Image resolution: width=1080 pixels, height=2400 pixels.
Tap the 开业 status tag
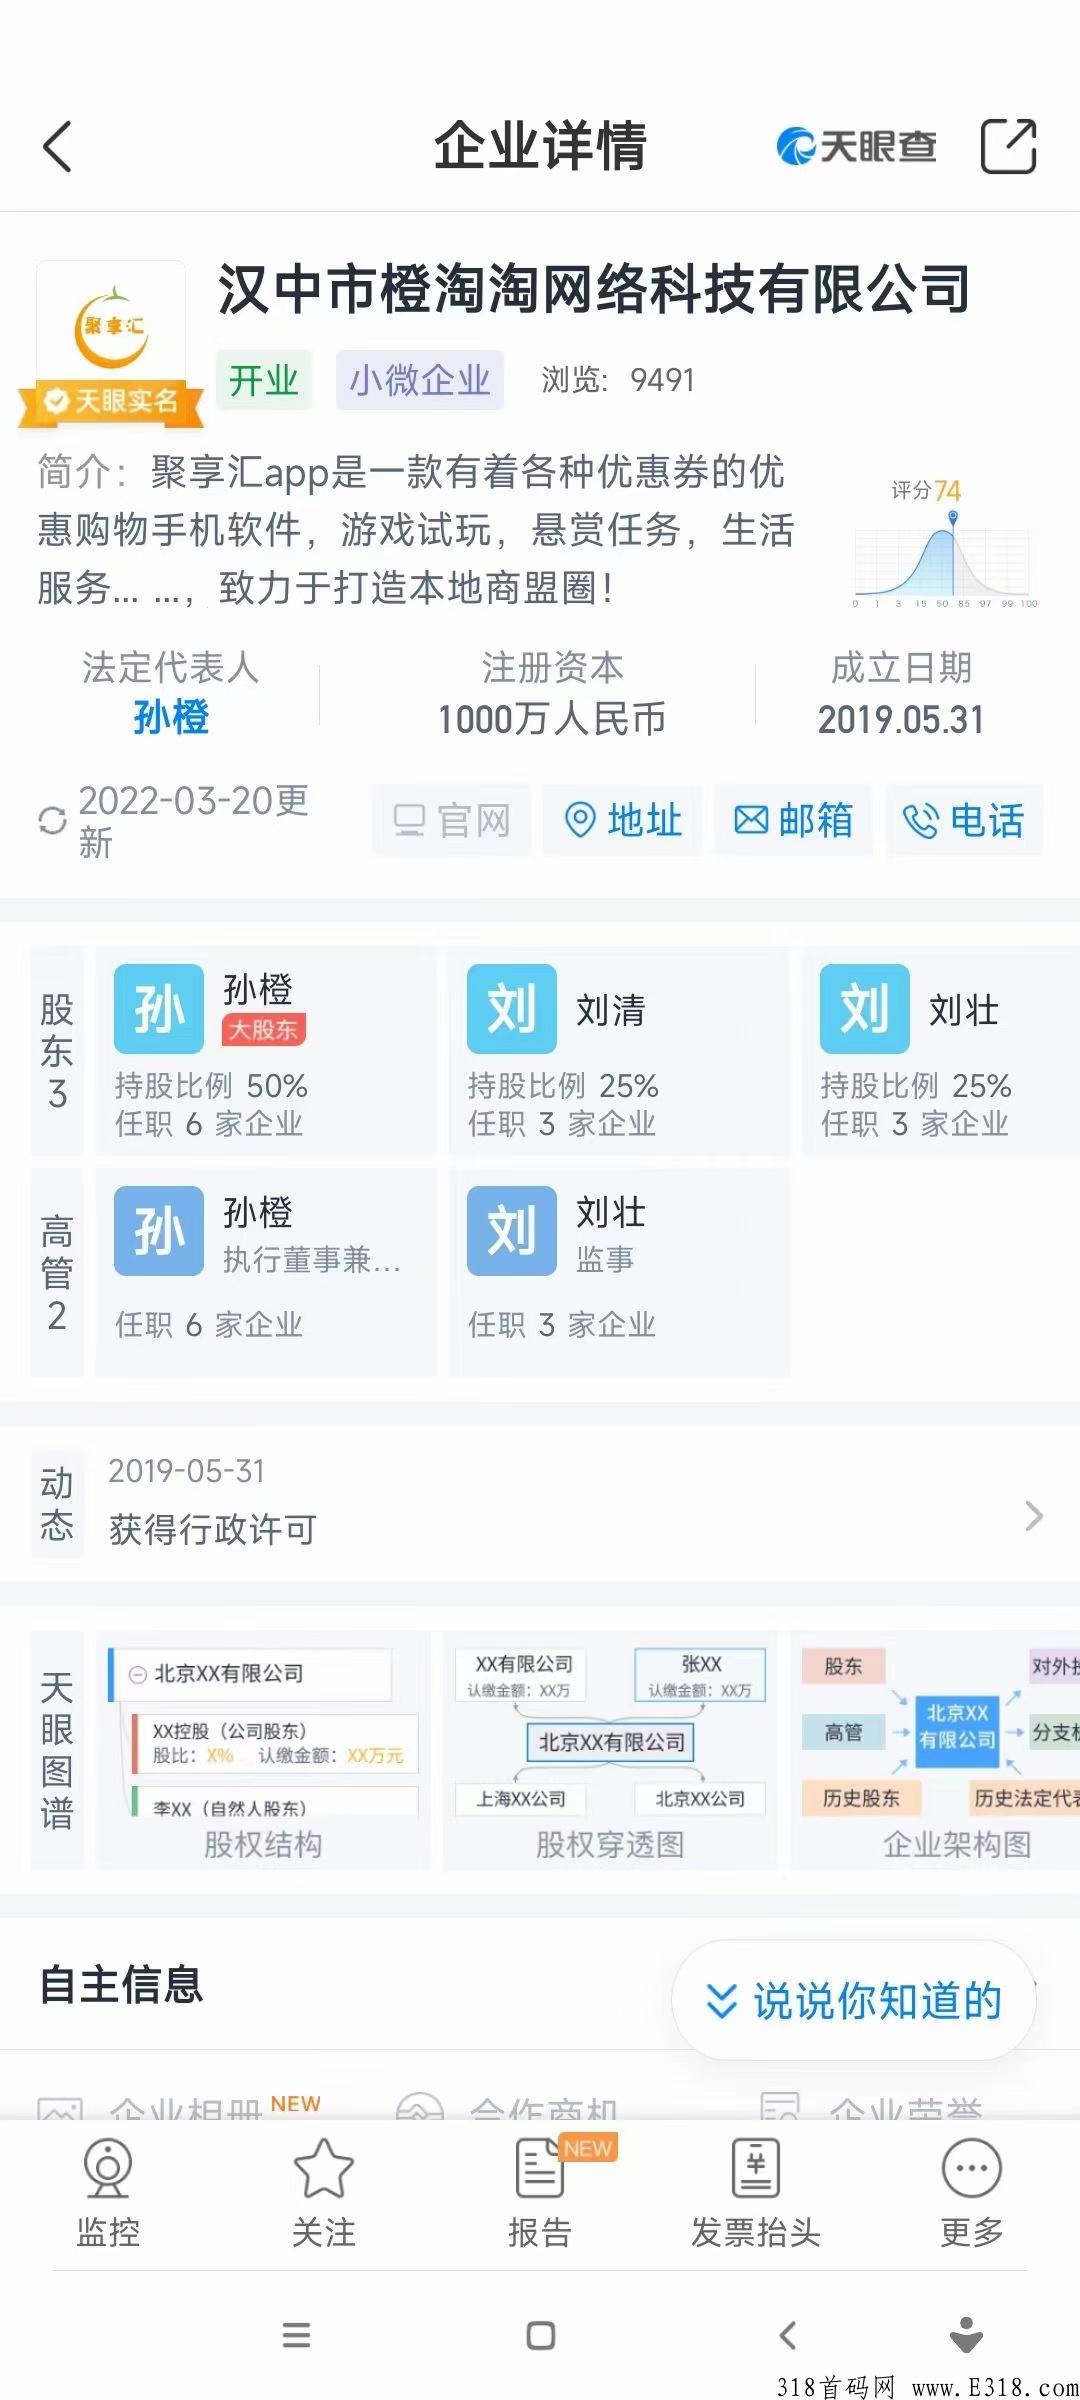coord(264,380)
